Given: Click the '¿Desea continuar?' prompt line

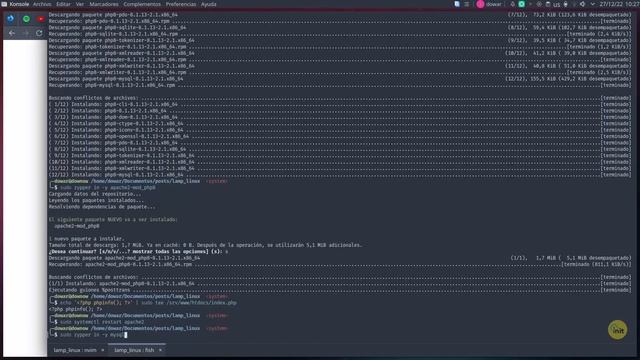Looking at the screenshot, I should click(x=138, y=251).
